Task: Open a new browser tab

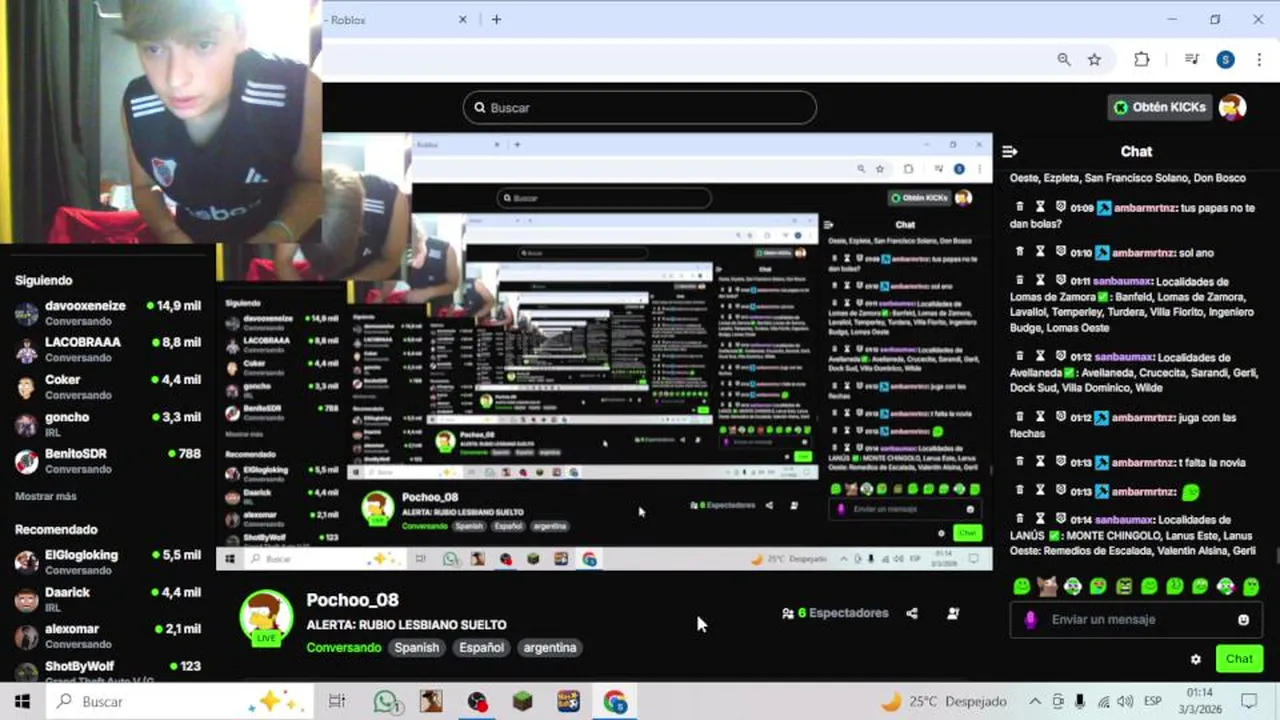Action: 496,20
